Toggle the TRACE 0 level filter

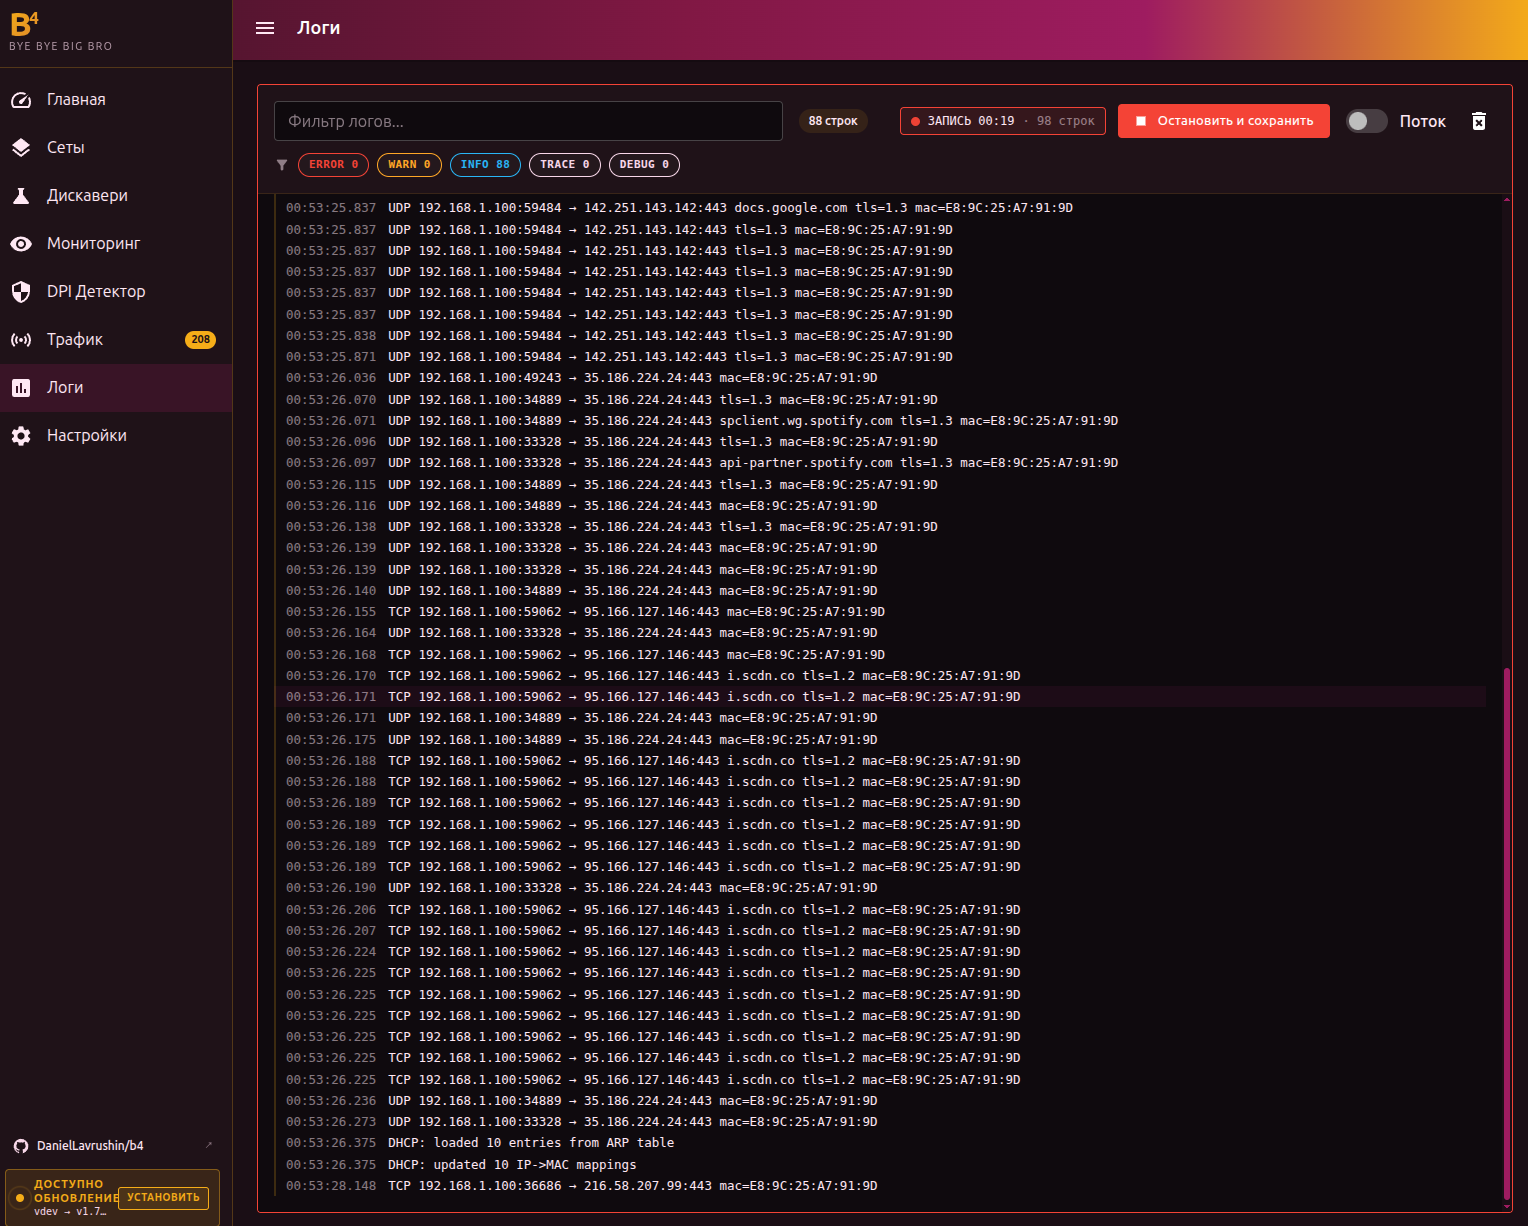[x=565, y=165]
